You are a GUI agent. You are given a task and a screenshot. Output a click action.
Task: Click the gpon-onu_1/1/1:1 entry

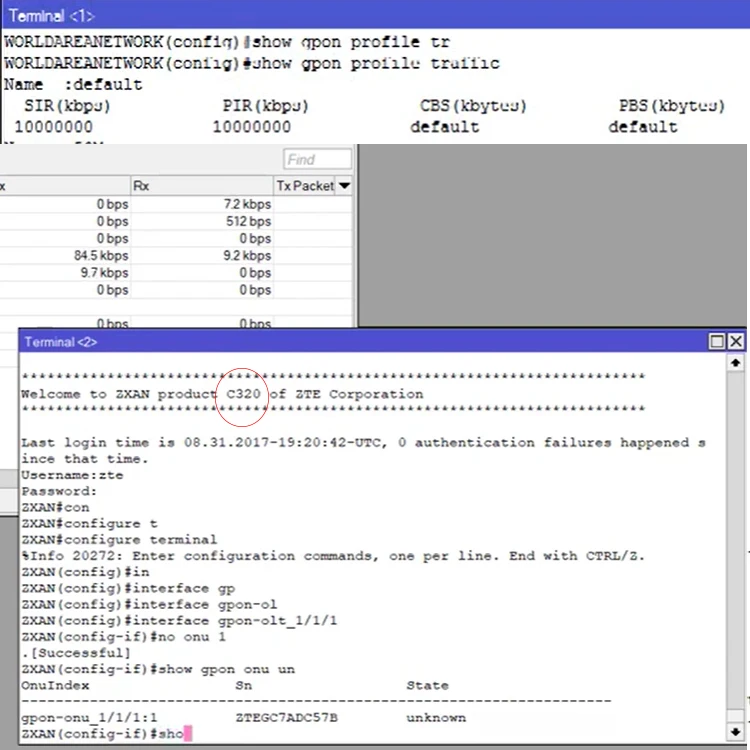[x=89, y=717]
